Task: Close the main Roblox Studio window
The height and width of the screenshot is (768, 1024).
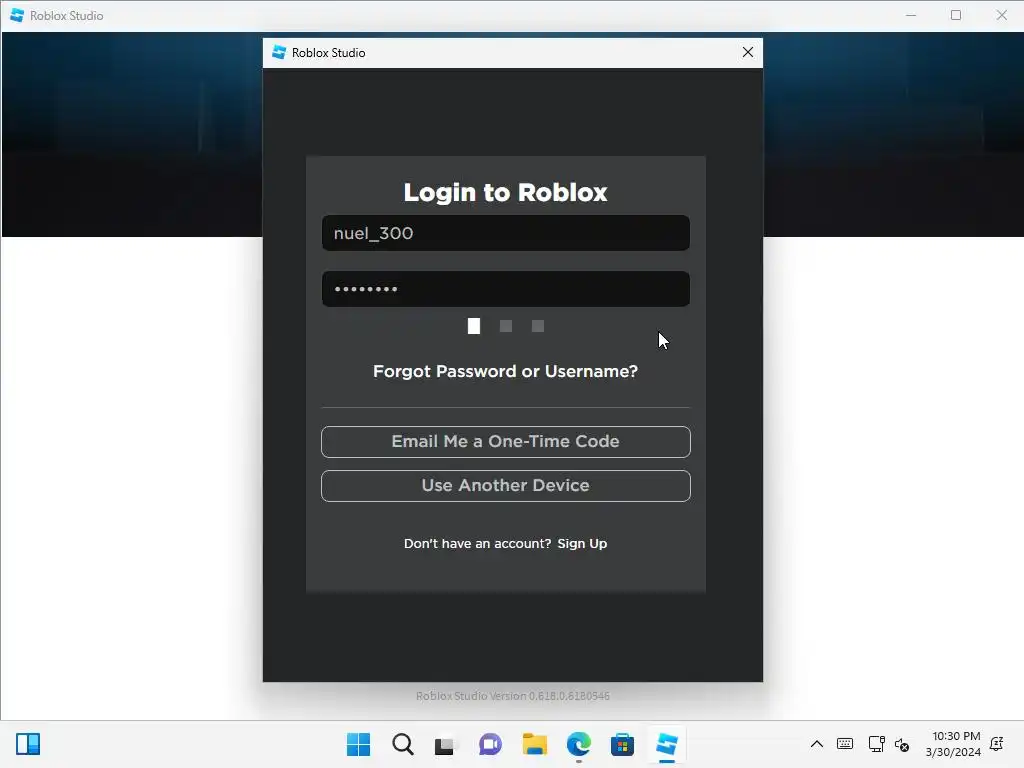Action: click(1001, 15)
